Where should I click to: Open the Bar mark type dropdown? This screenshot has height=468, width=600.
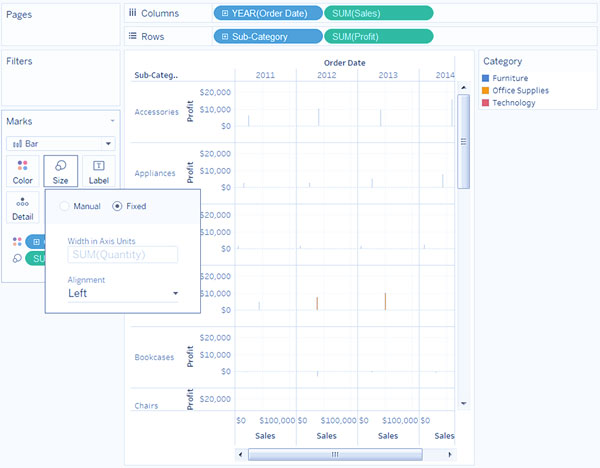point(60,144)
